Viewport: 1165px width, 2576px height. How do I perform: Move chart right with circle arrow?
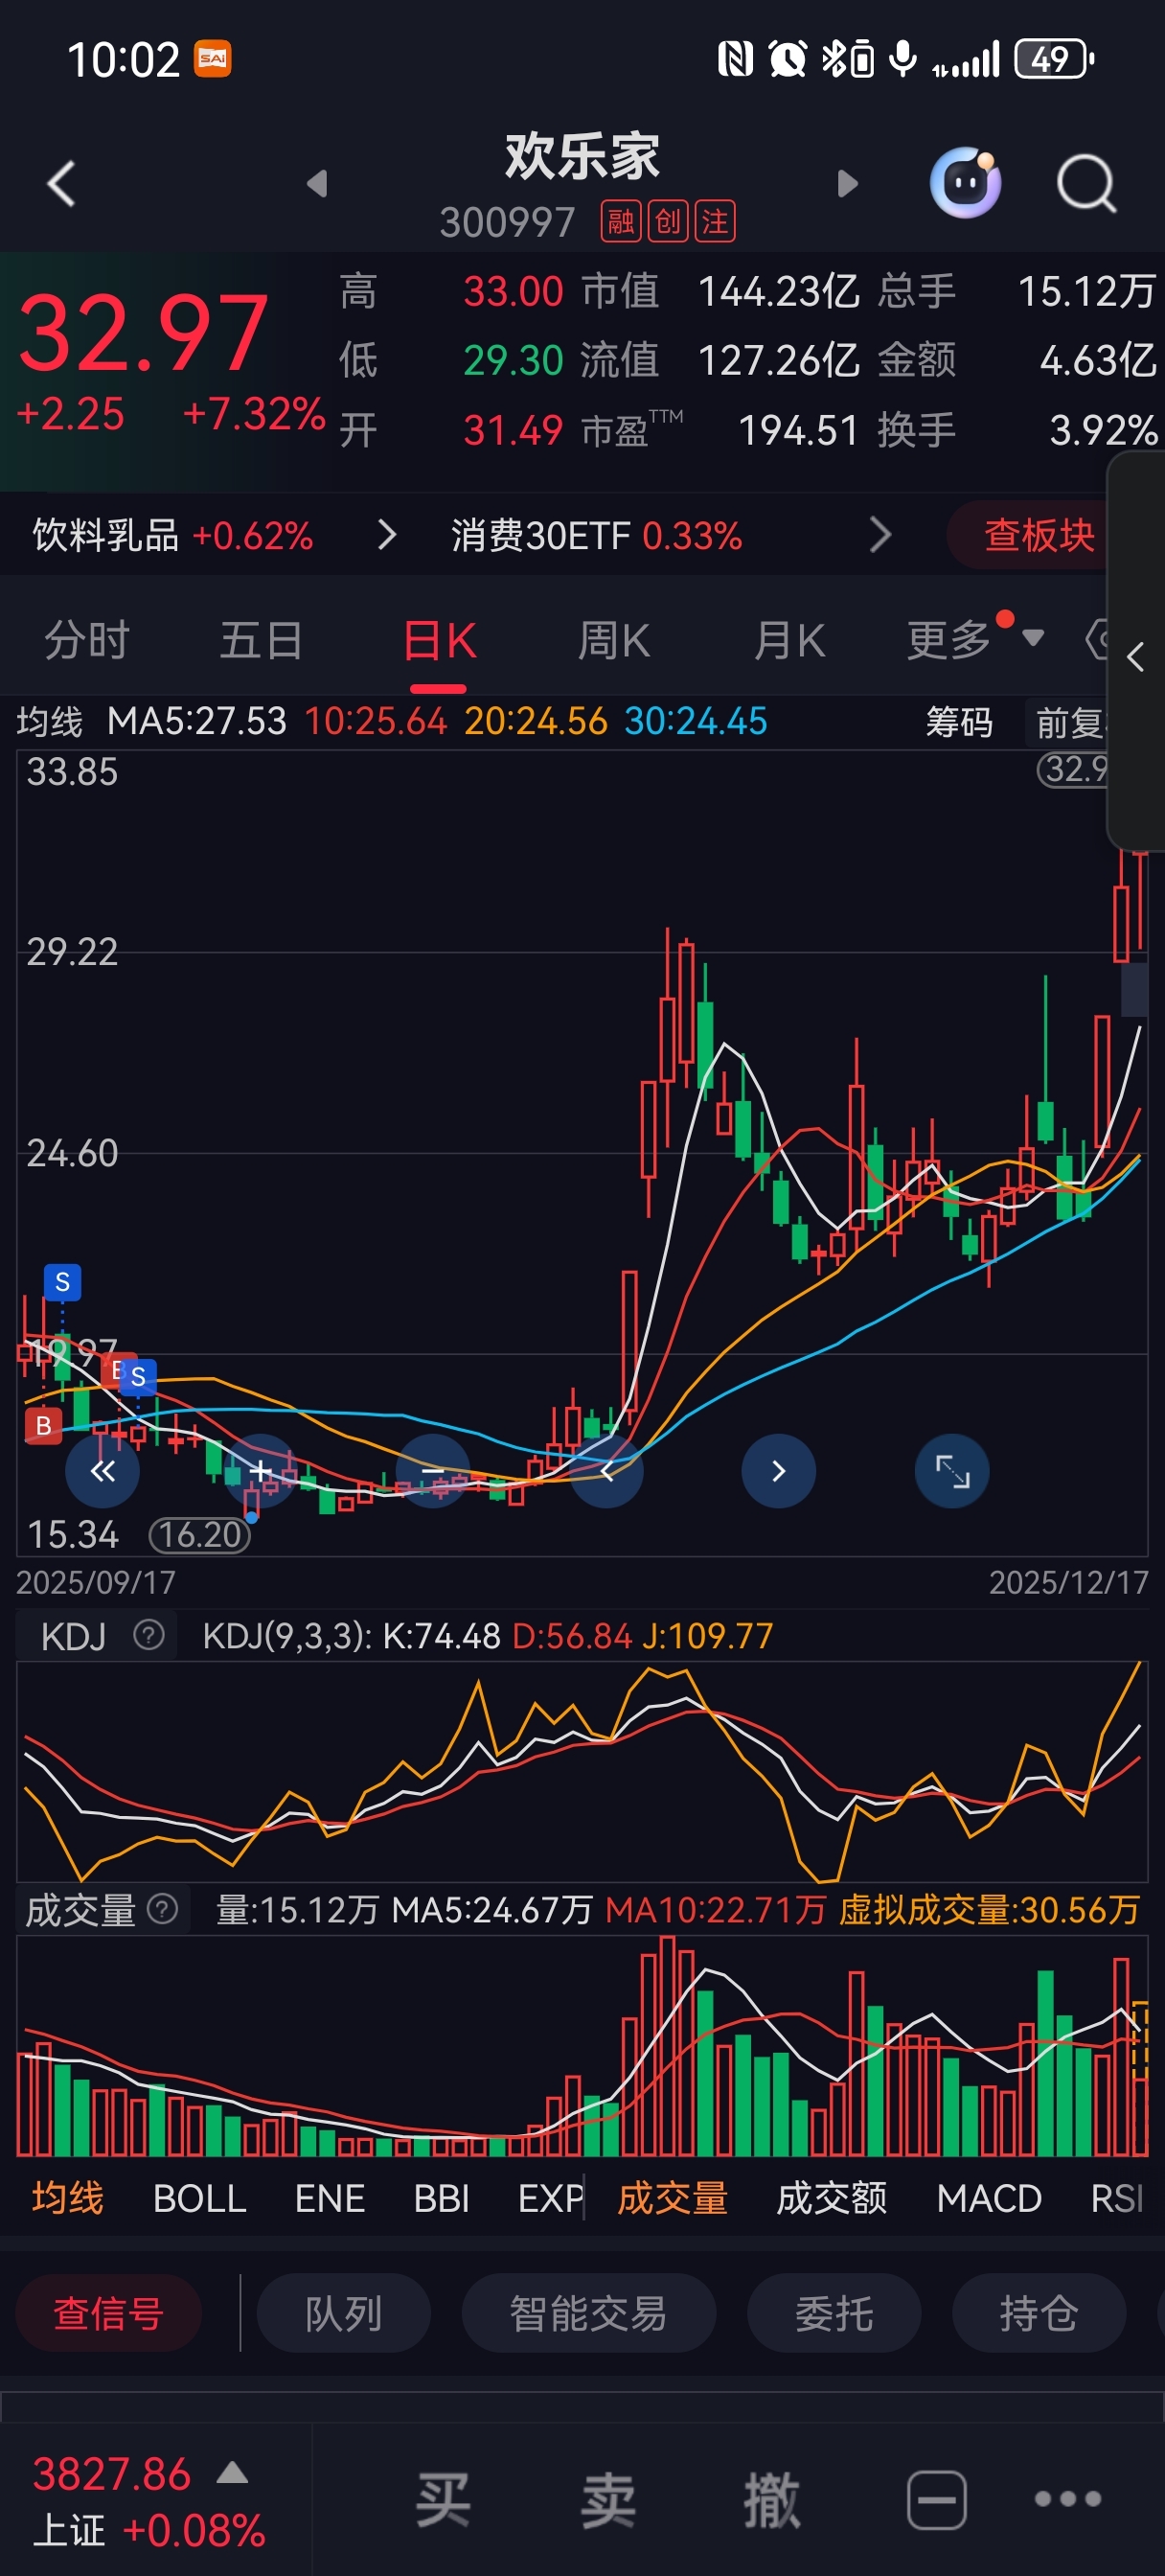pos(778,1471)
